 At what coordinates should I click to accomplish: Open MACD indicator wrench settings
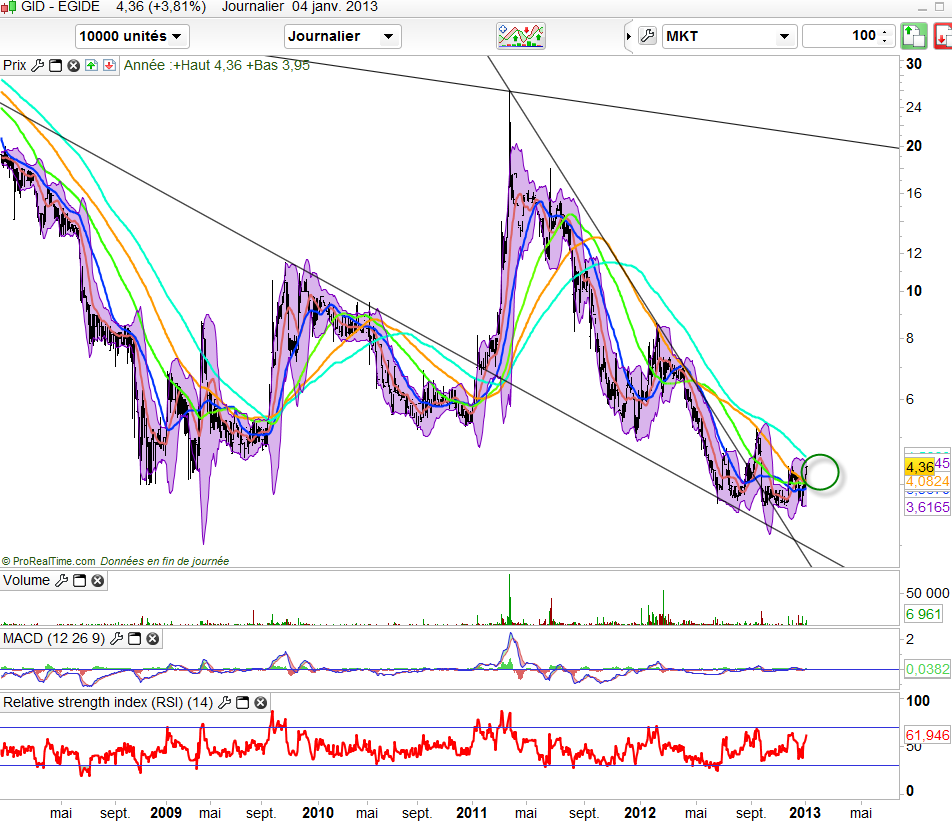117,638
